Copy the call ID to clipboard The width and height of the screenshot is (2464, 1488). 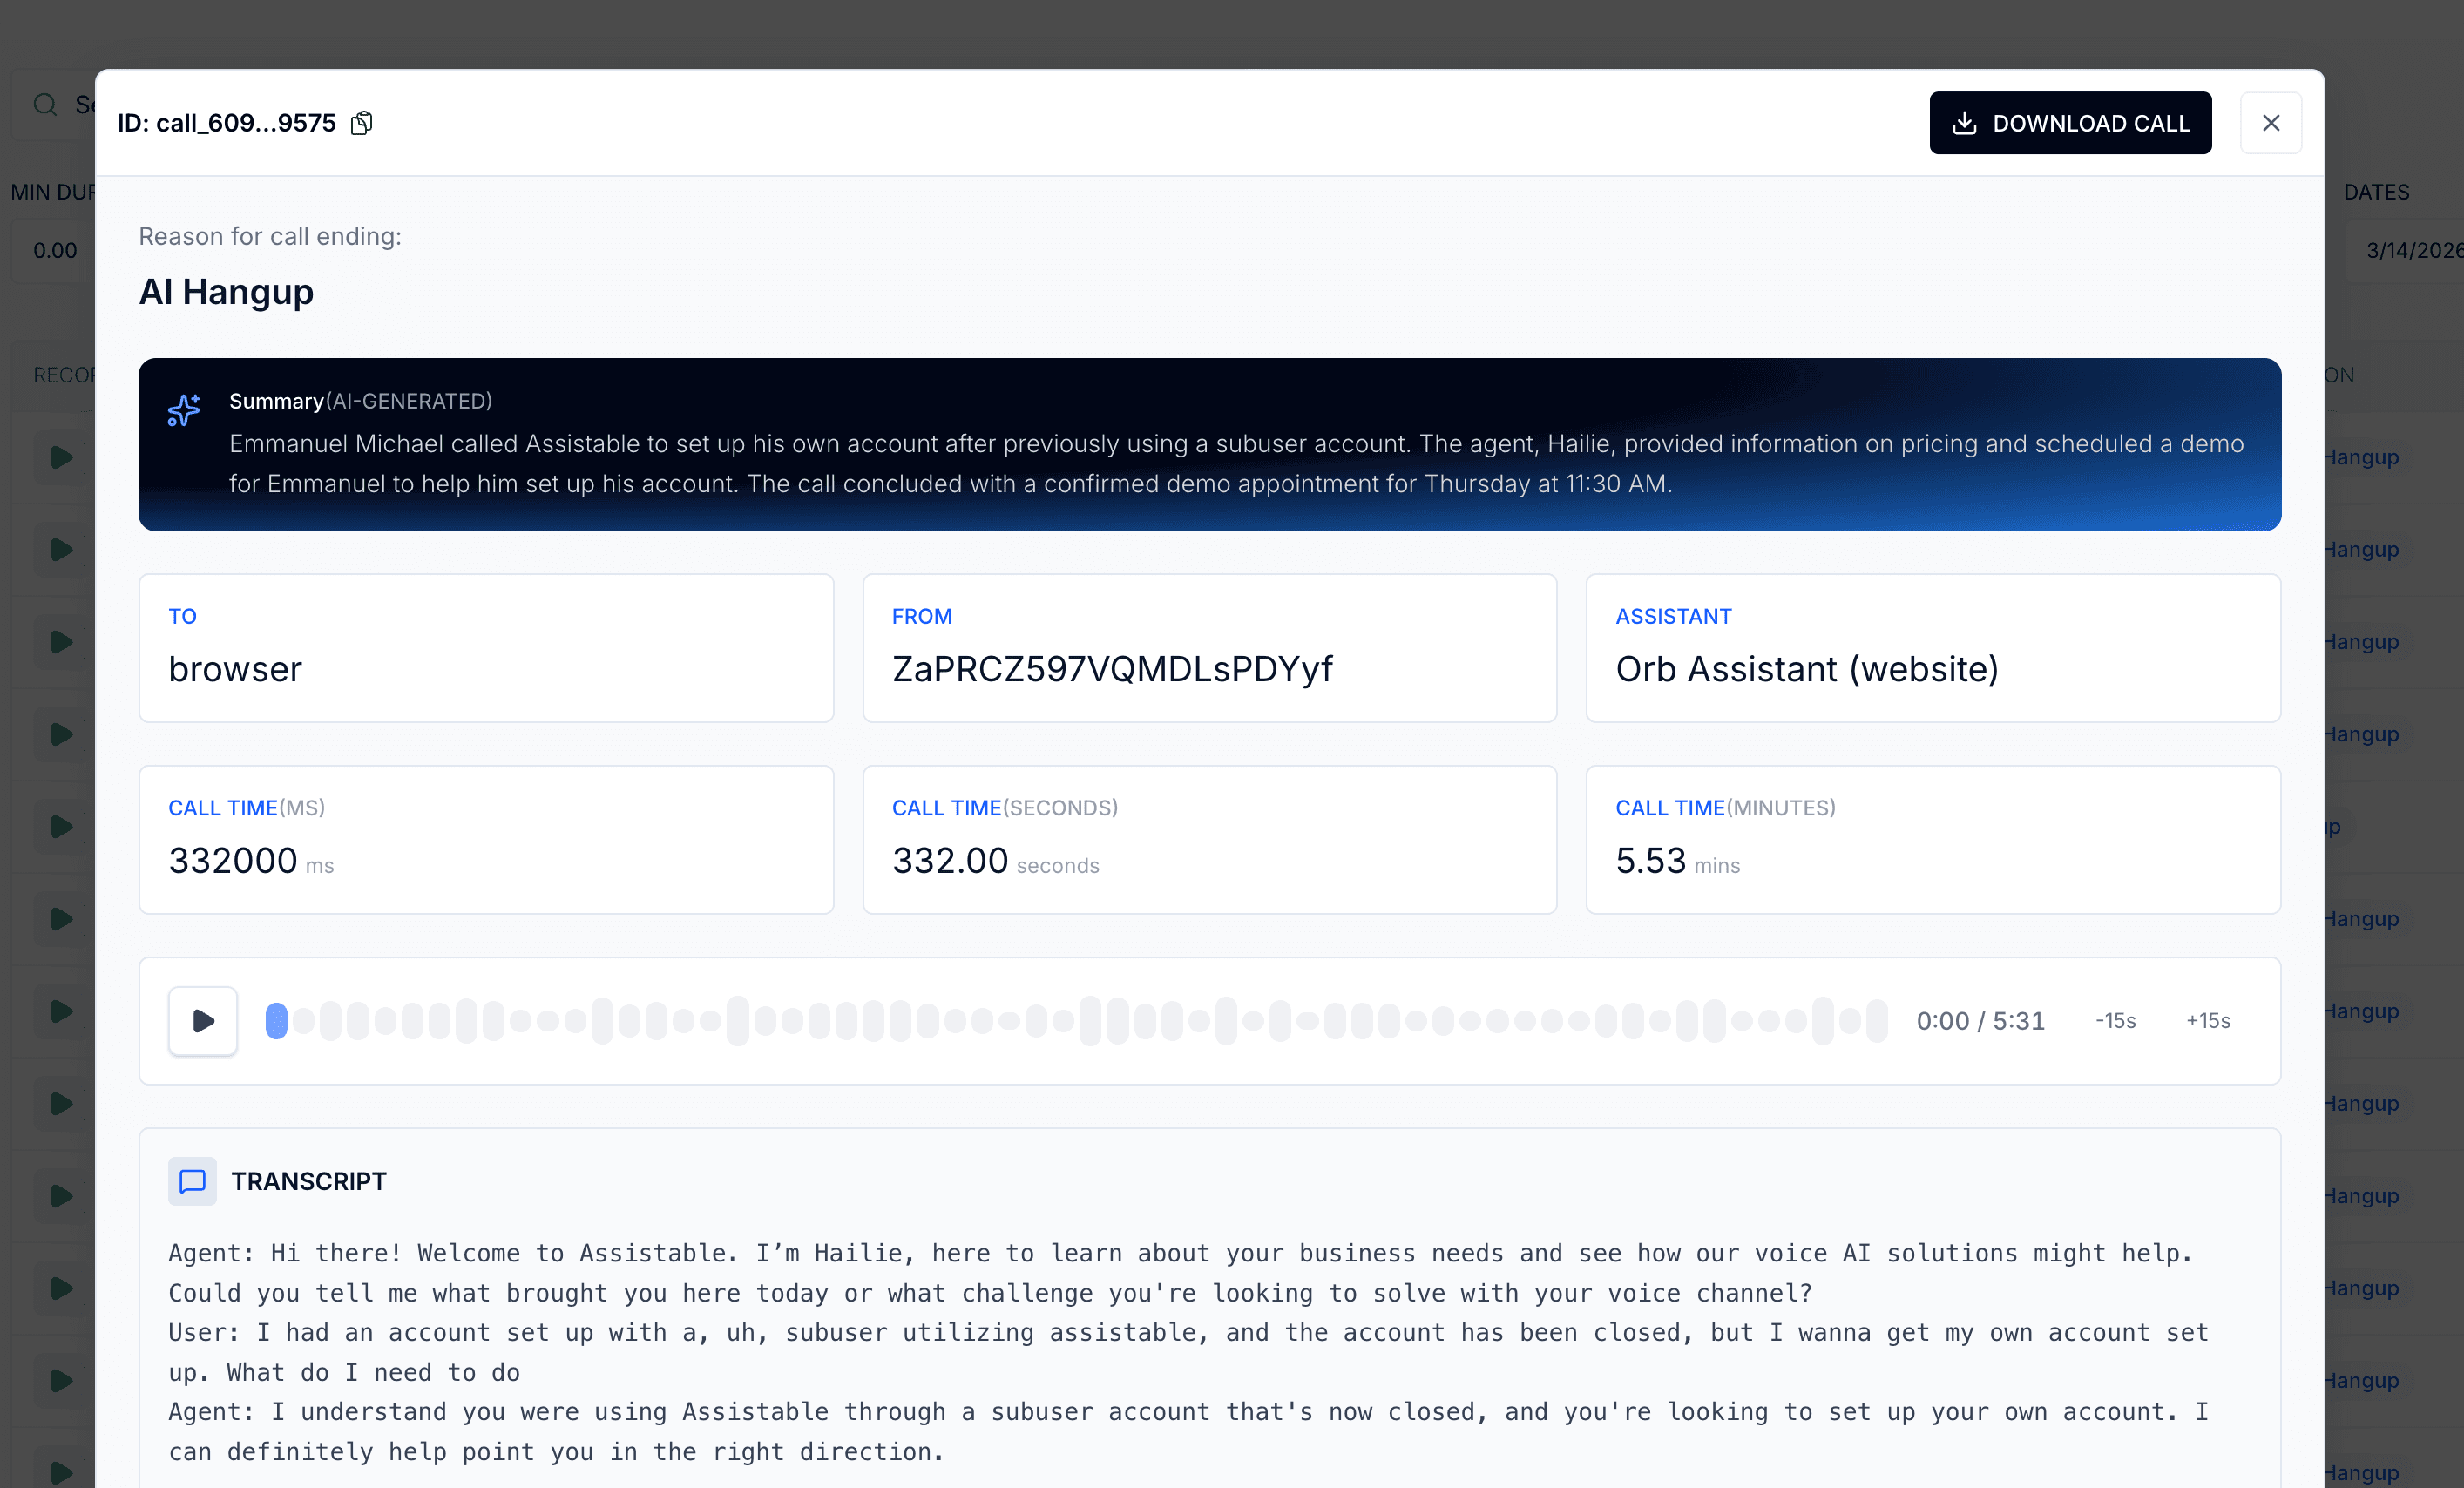pyautogui.click(x=361, y=122)
